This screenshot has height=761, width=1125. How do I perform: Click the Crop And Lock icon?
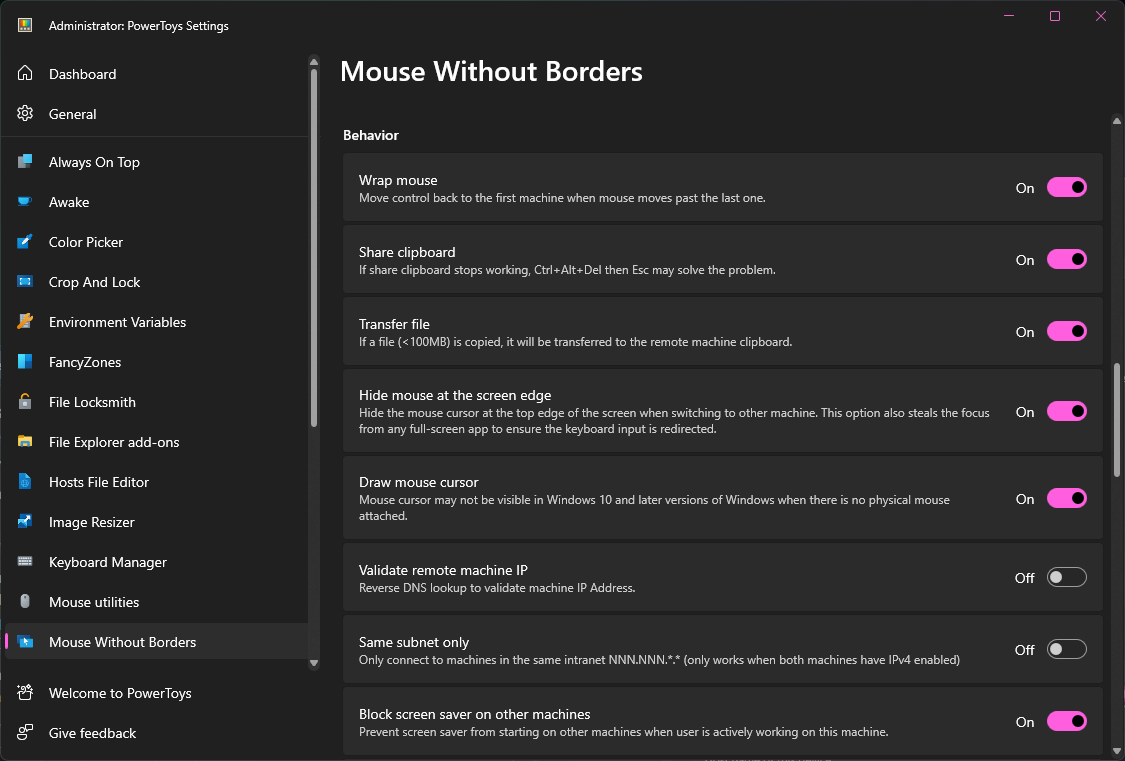pos(25,282)
